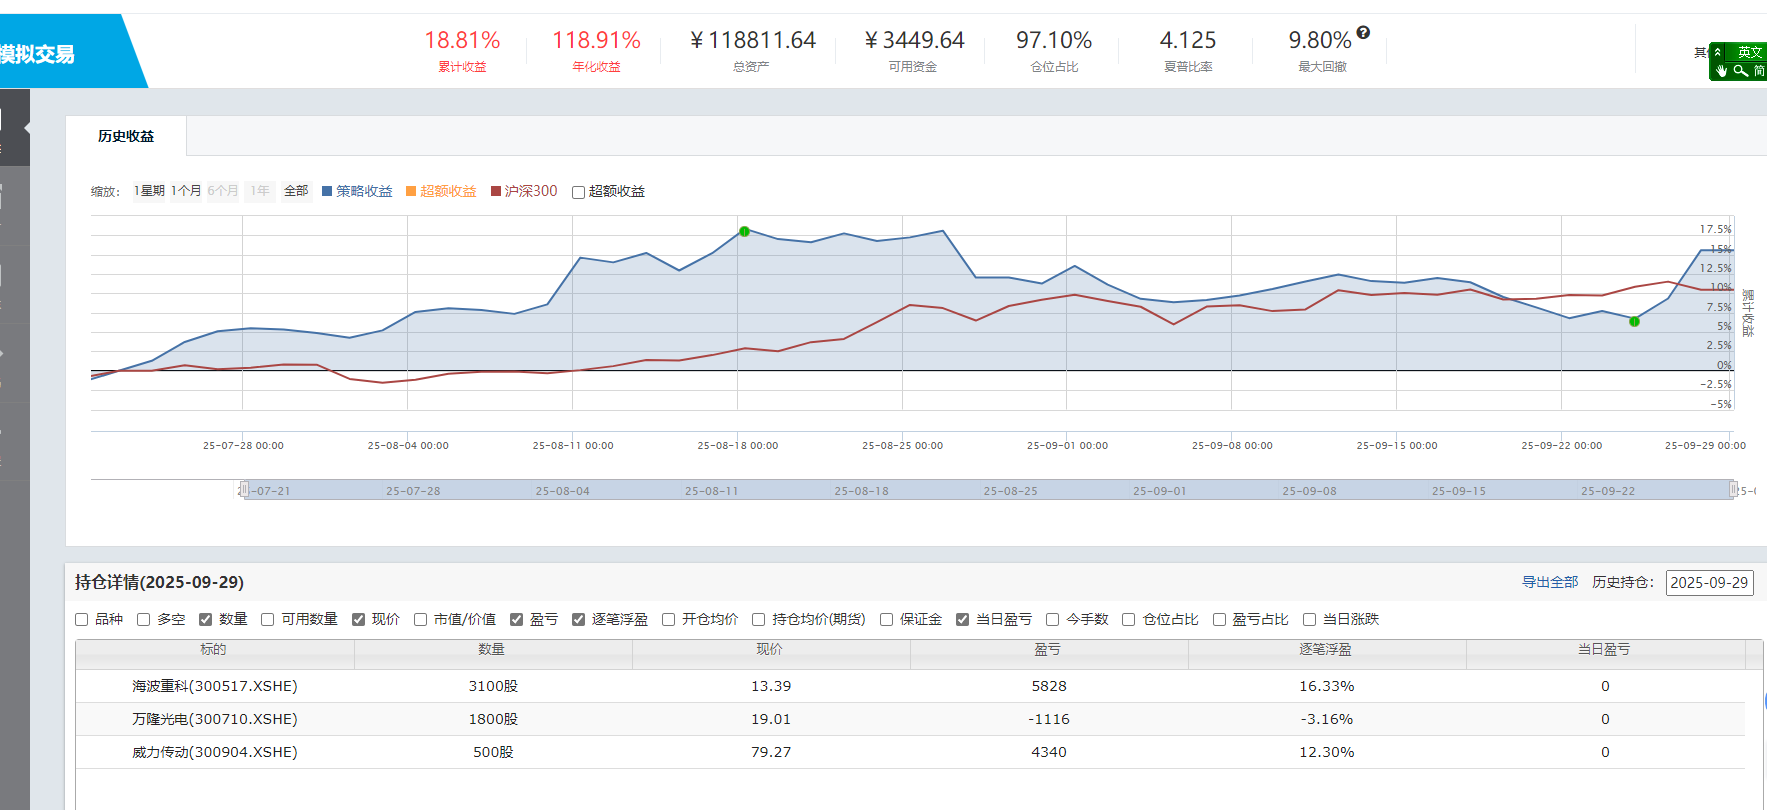The image size is (1767, 810).
Task: Sort by the 盈亏 column header
Action: click(x=1048, y=650)
